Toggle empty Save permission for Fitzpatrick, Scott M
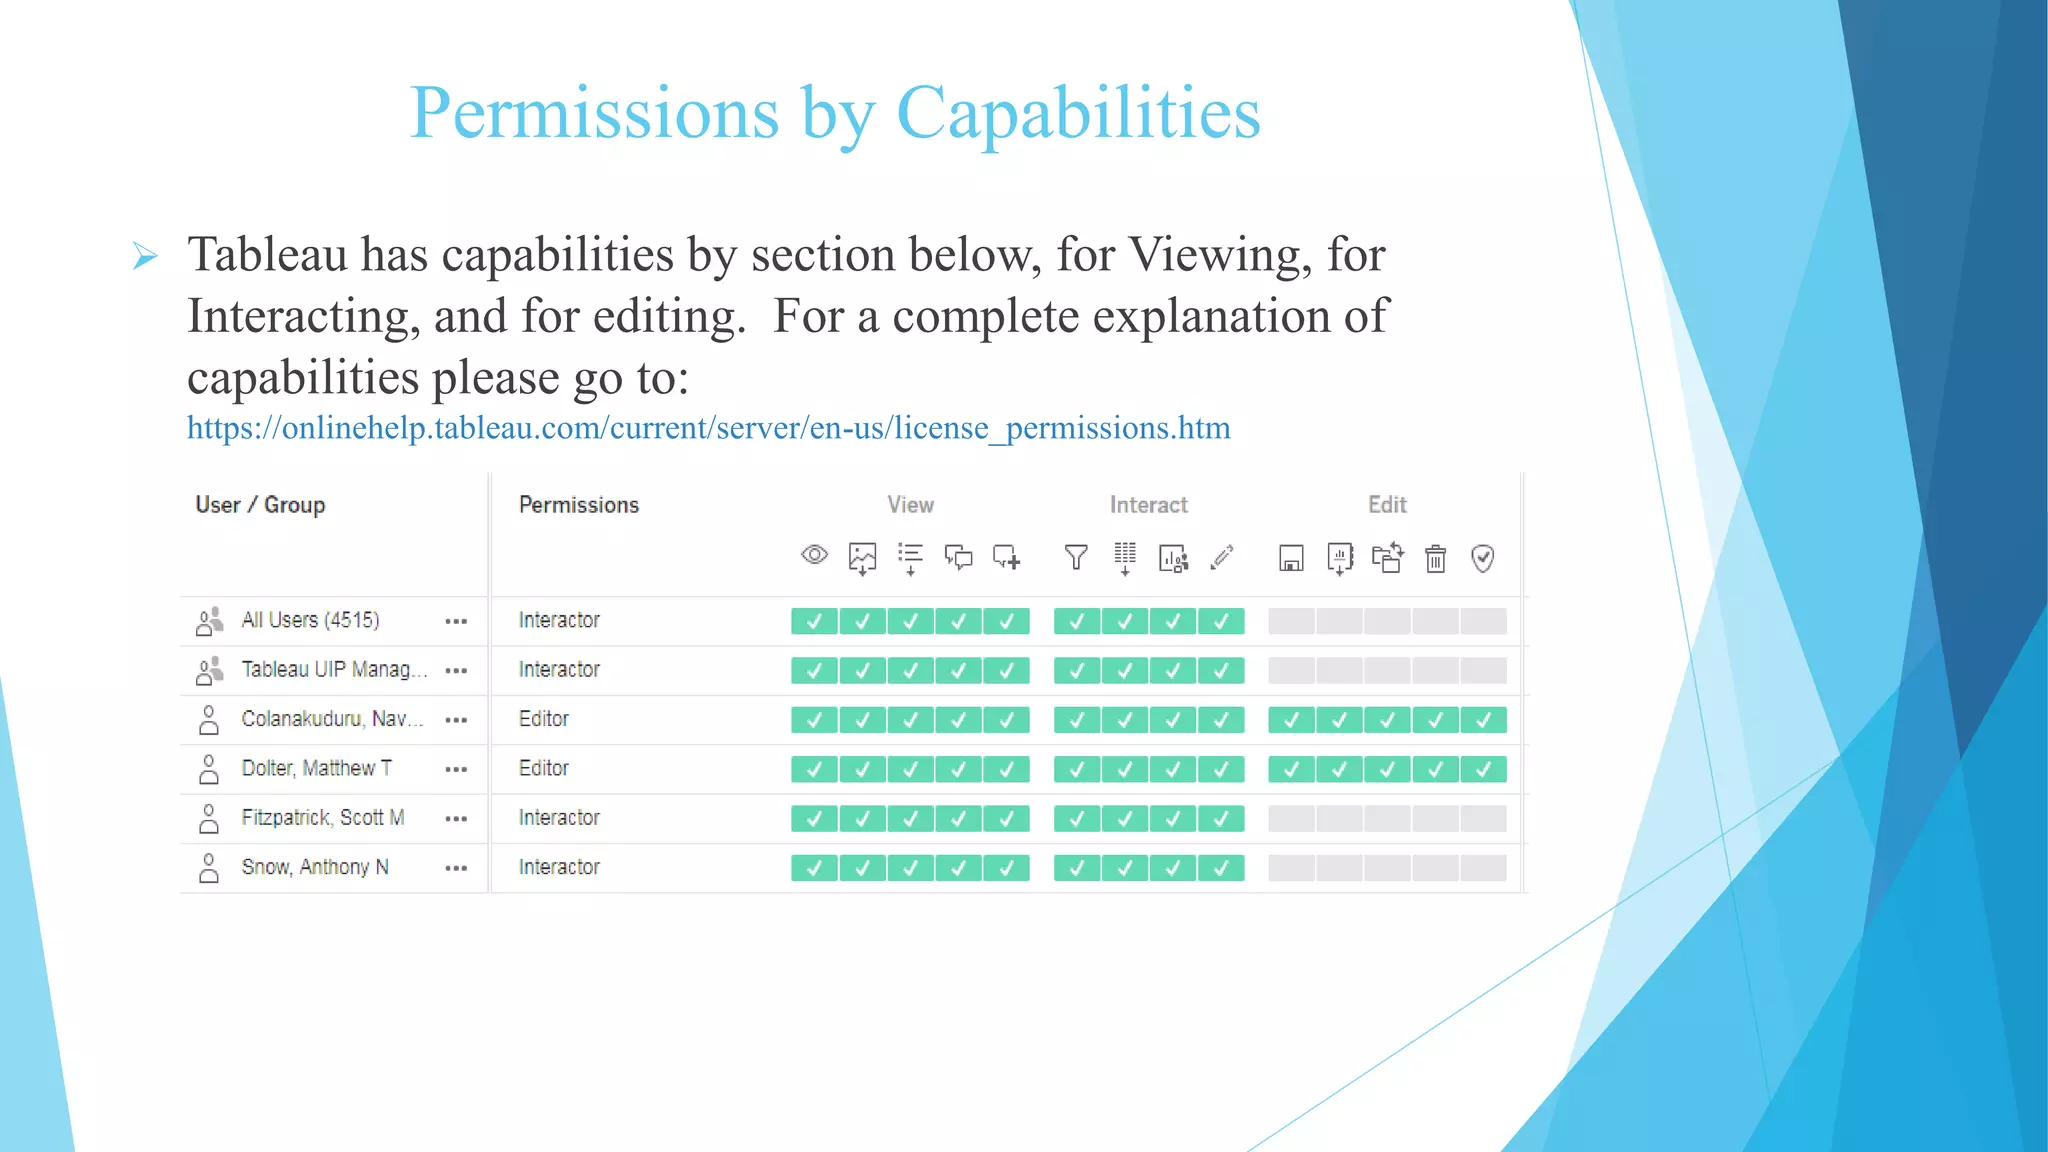Viewport: 2048px width, 1152px height. 1292,819
